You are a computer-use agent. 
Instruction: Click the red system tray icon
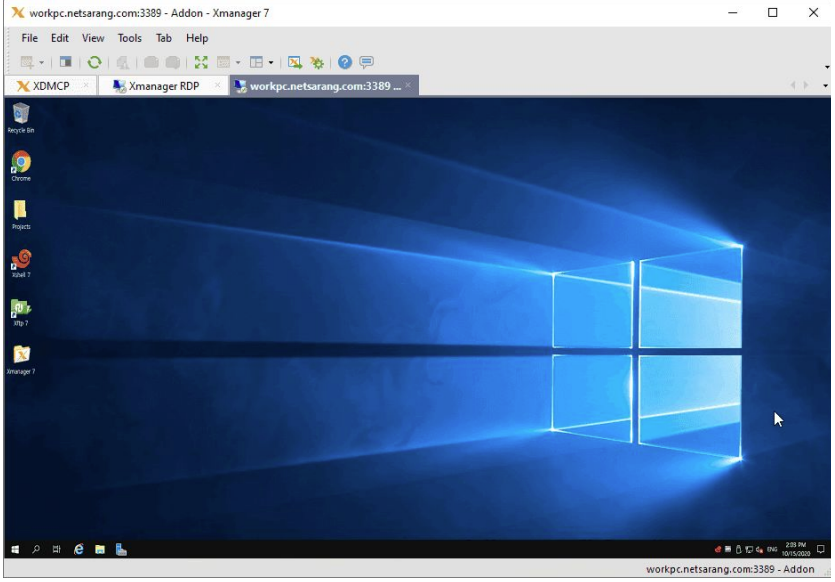click(717, 550)
